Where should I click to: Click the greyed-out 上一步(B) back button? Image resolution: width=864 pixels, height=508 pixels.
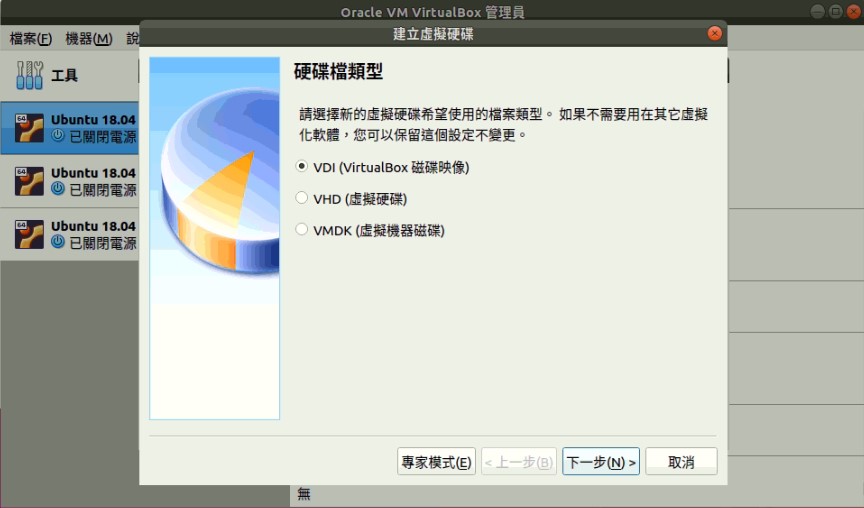(x=518, y=462)
